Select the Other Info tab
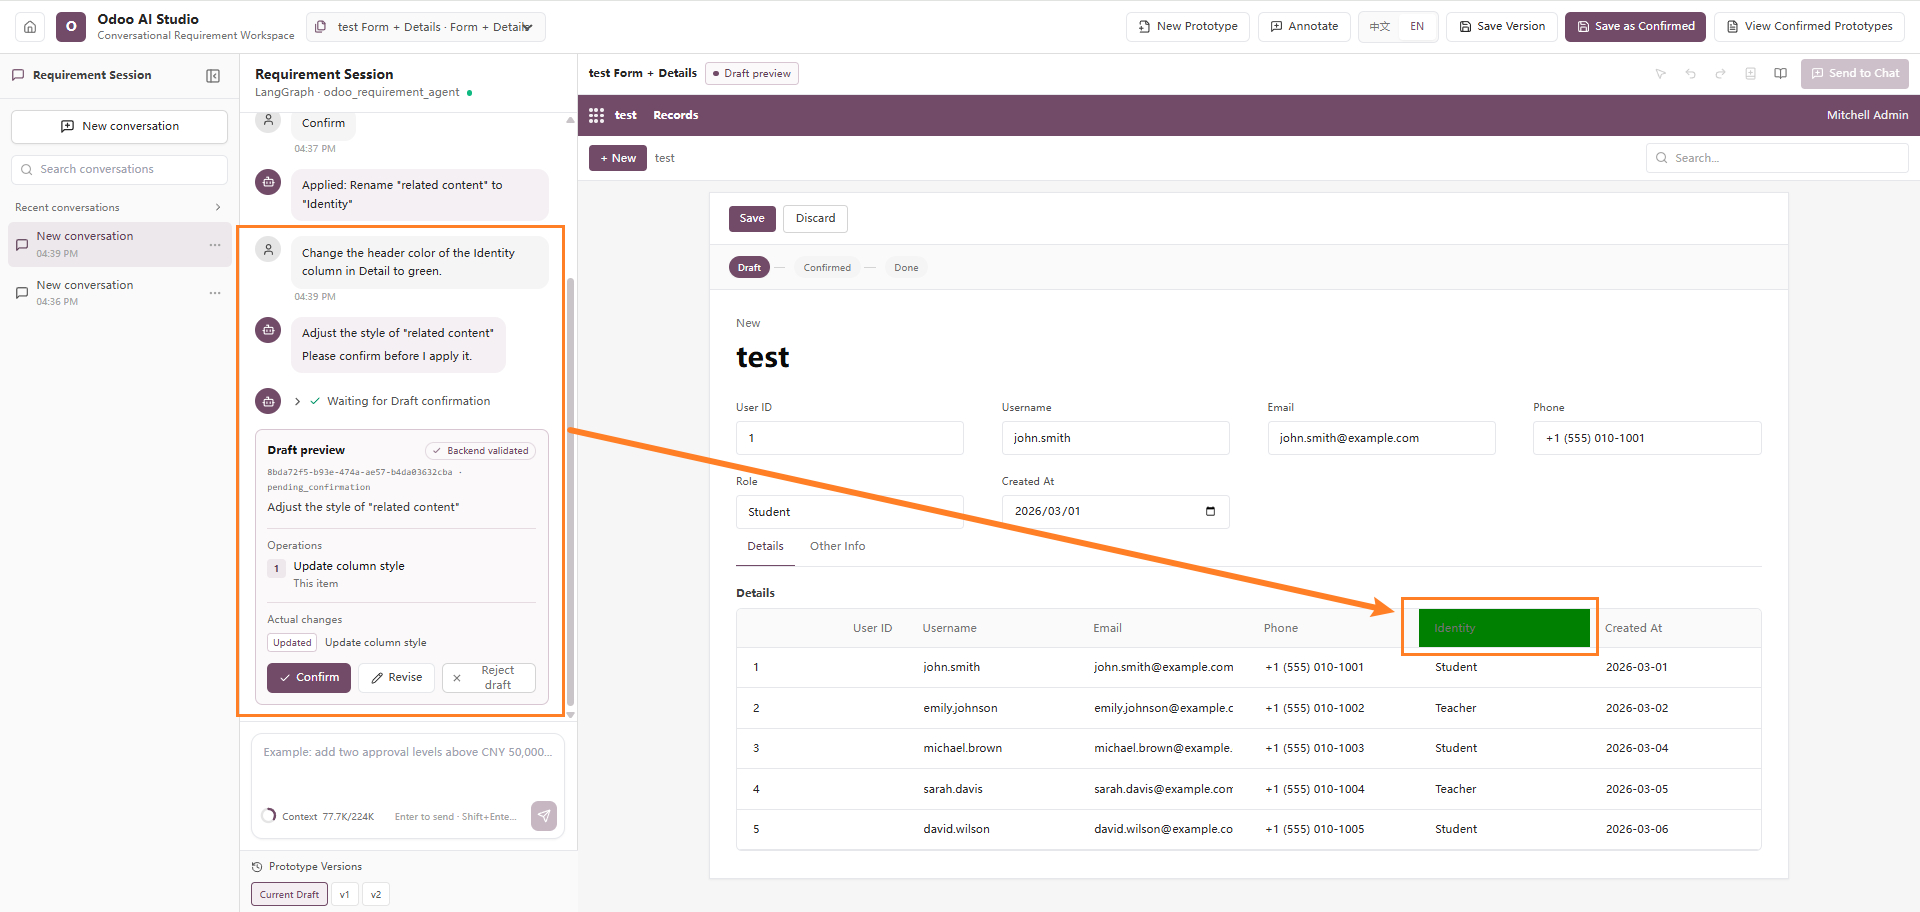The width and height of the screenshot is (1920, 912). (838, 547)
